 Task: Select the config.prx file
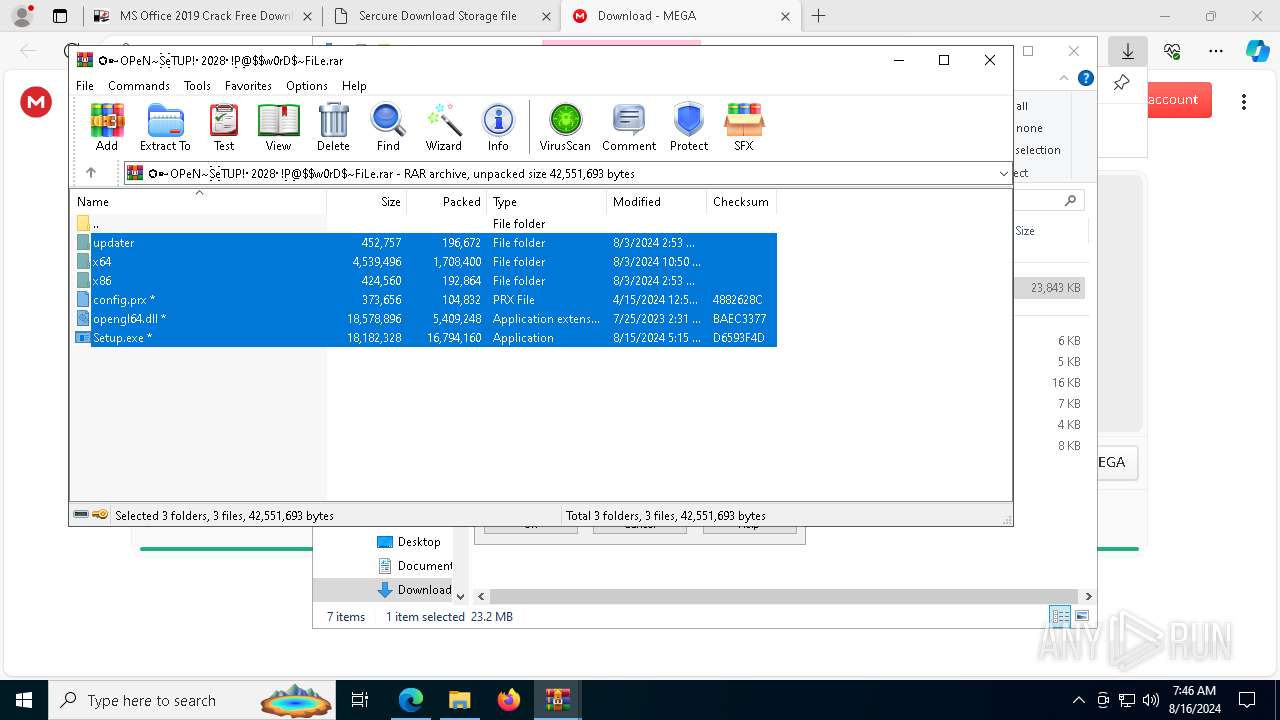click(x=425, y=300)
